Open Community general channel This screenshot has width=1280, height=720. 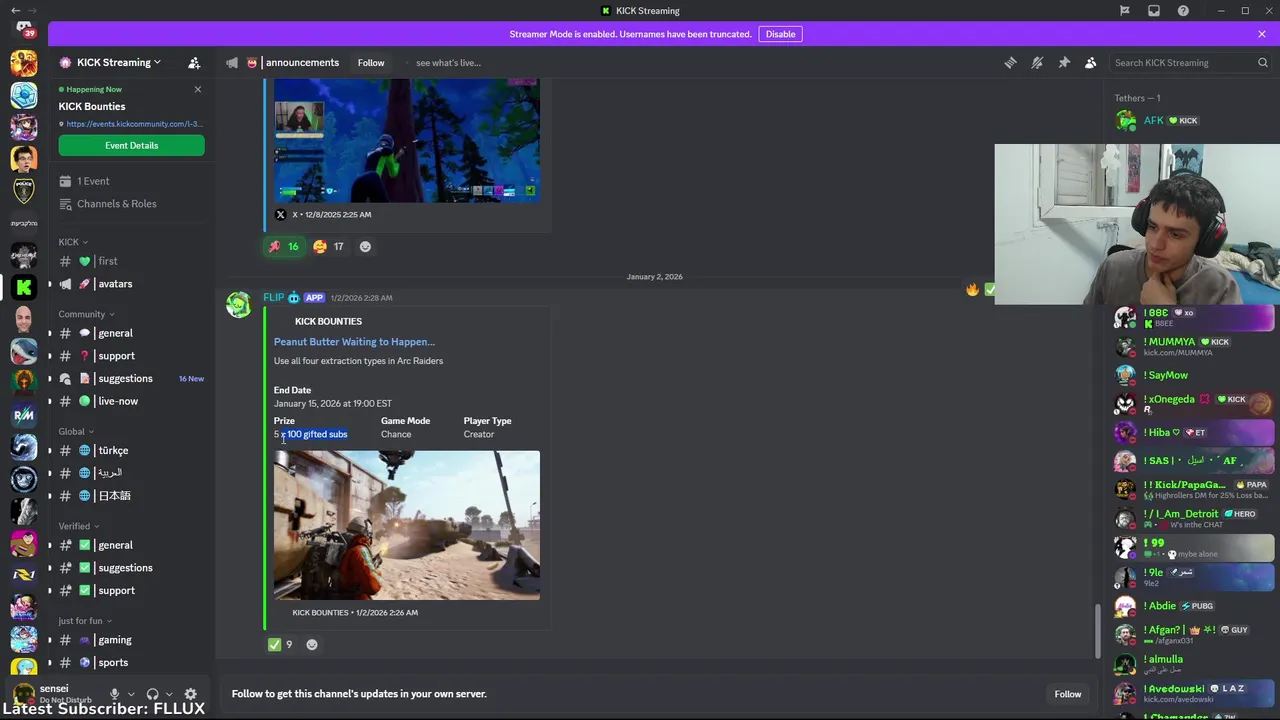(x=131, y=333)
